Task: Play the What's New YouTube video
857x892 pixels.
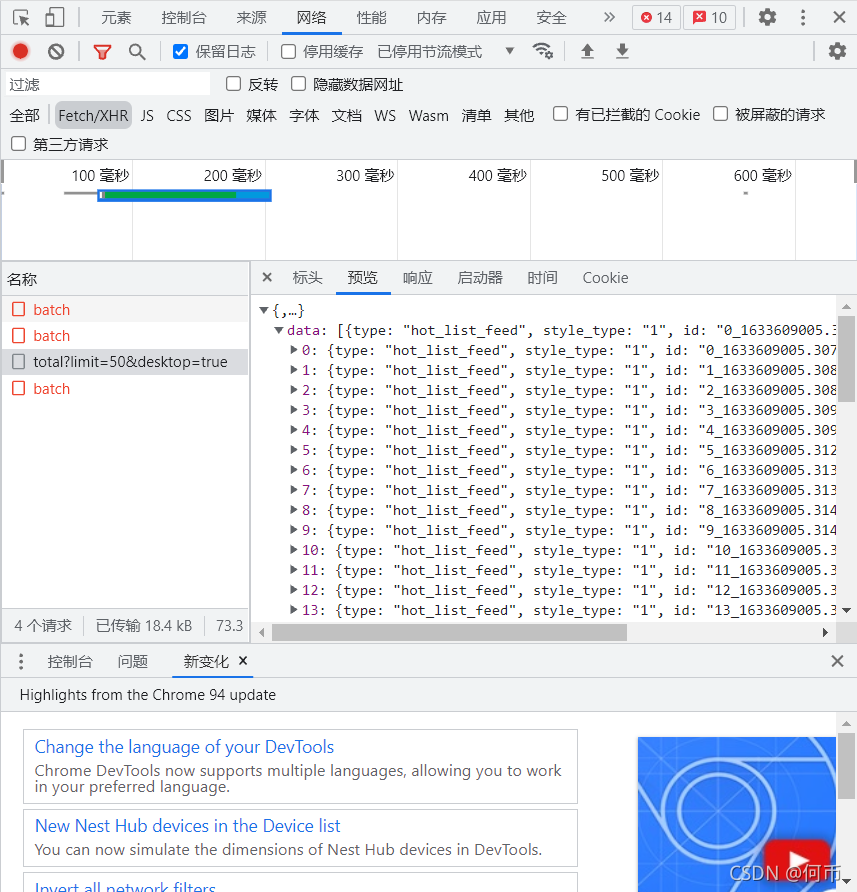Action: 797,860
